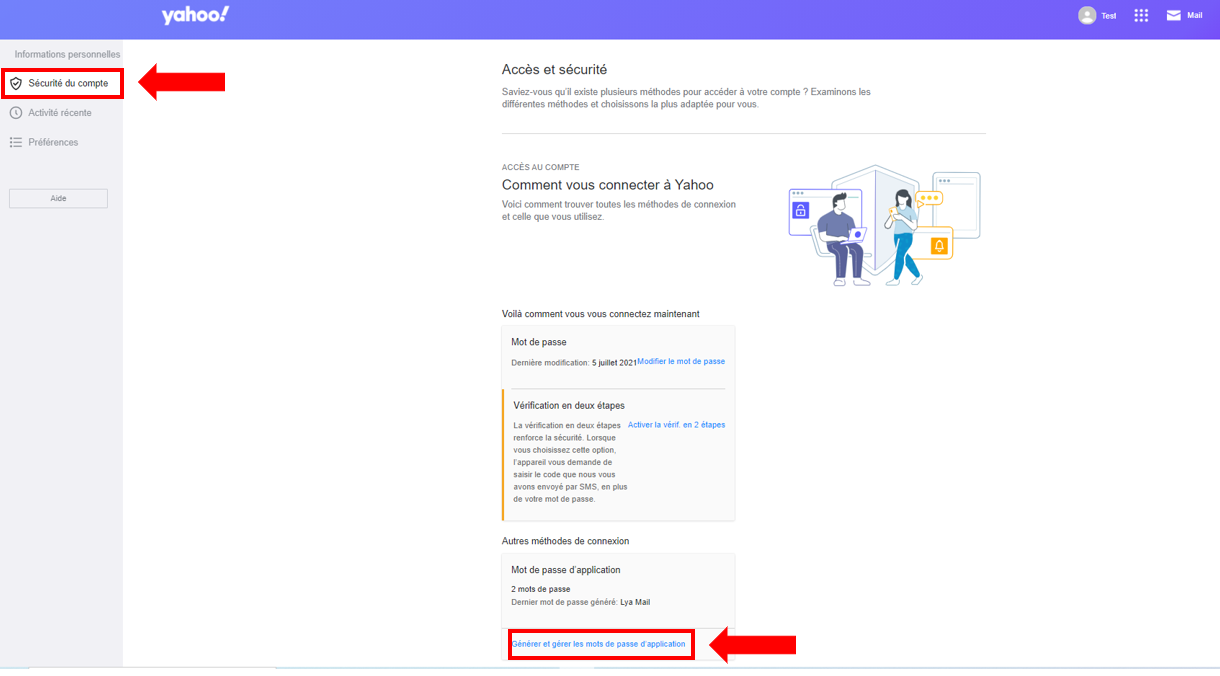The height and width of the screenshot is (676, 1220).
Task: Click the 'Mail' text link in header
Action: [1194, 16]
